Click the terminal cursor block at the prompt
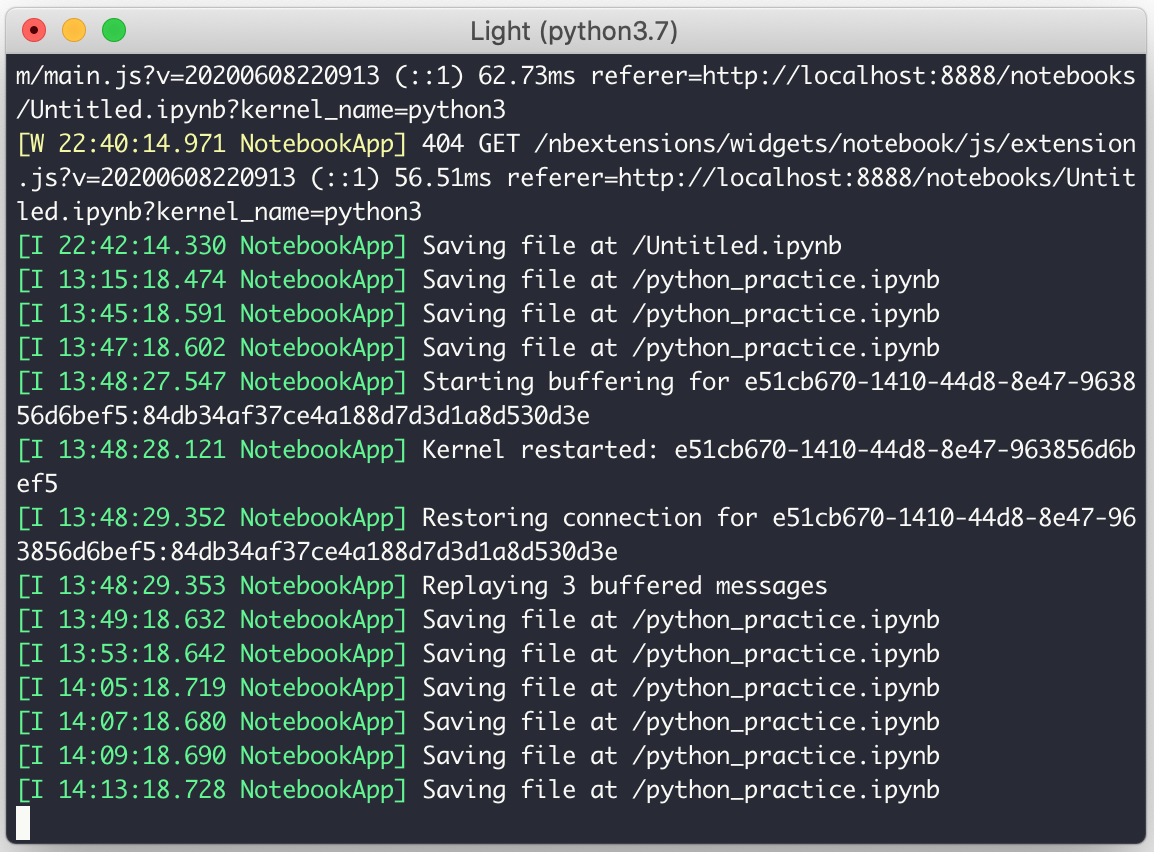 (23, 823)
